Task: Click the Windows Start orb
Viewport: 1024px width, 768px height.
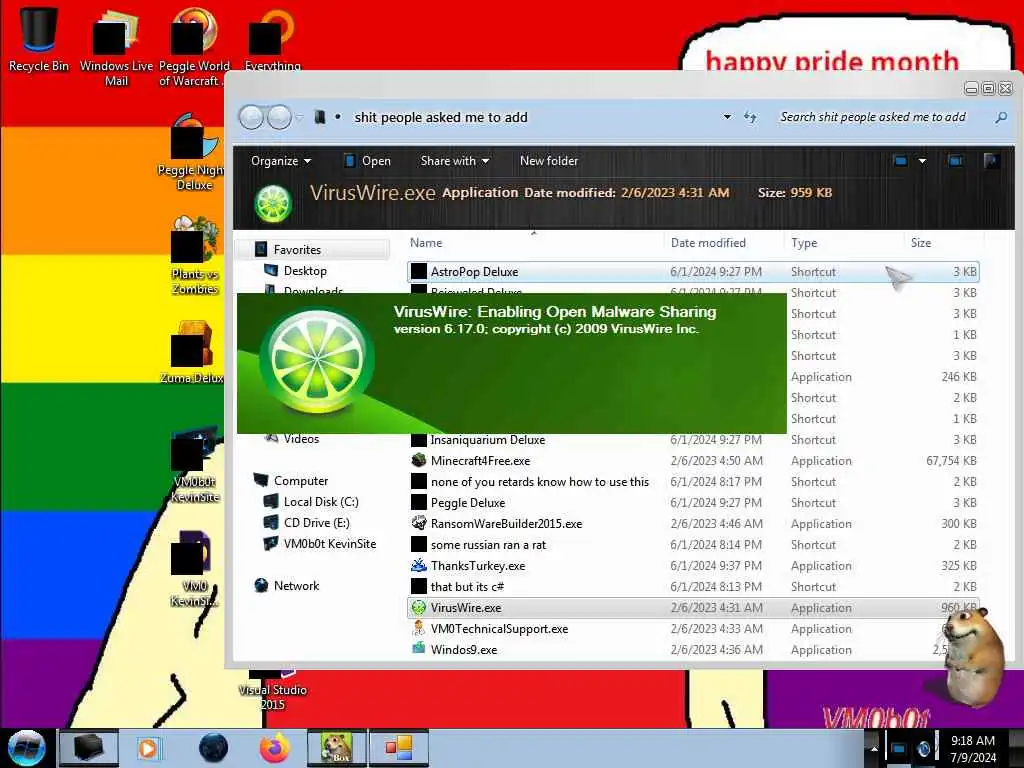Action: [26, 748]
